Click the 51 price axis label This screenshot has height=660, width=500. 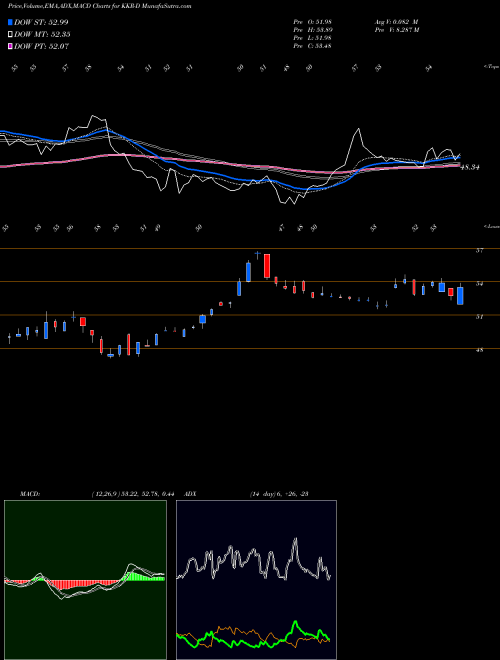pyautogui.click(x=479, y=317)
